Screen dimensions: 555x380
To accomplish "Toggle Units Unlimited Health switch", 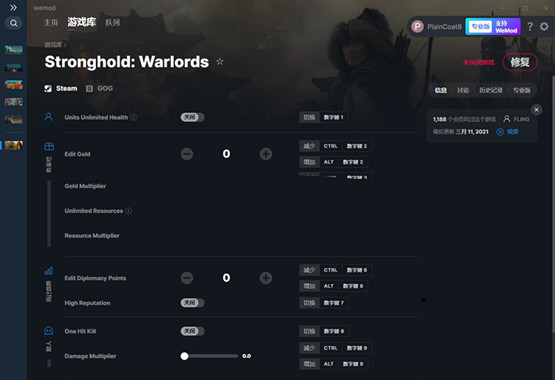I will tap(193, 117).
